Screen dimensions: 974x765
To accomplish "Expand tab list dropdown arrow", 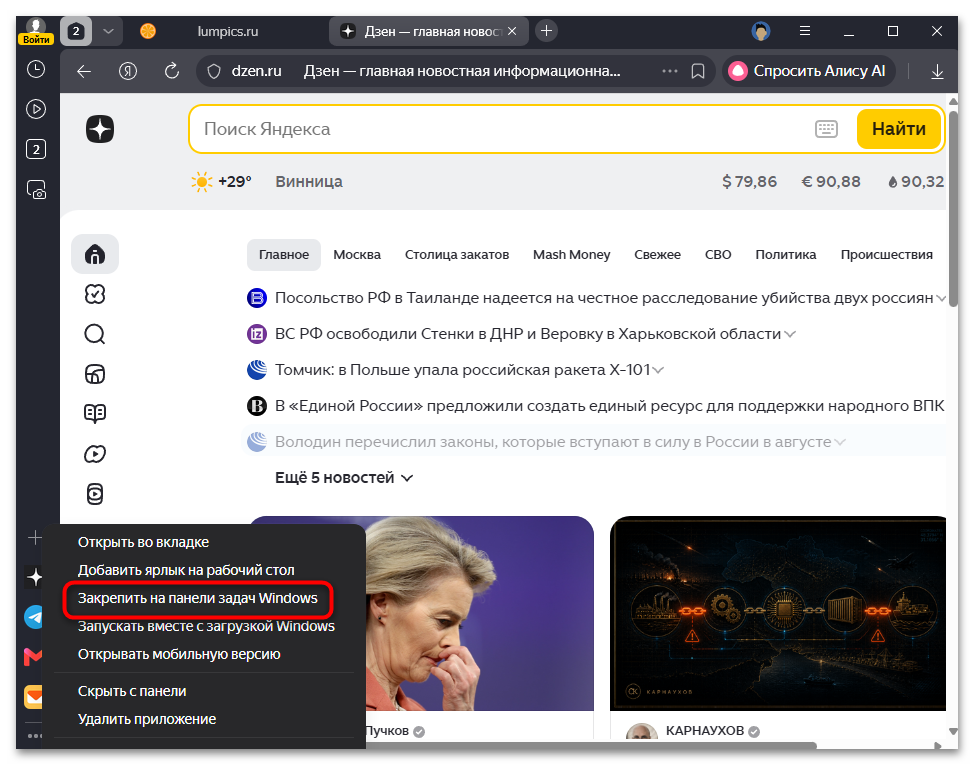I will tap(108, 31).
